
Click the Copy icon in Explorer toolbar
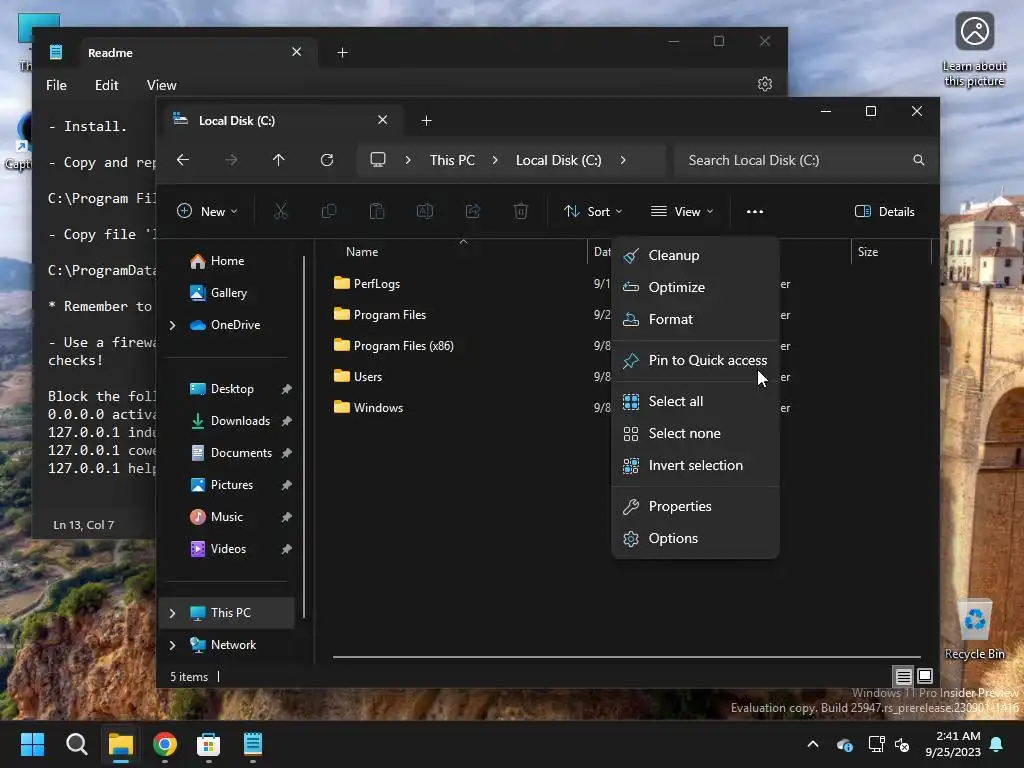pyautogui.click(x=329, y=212)
